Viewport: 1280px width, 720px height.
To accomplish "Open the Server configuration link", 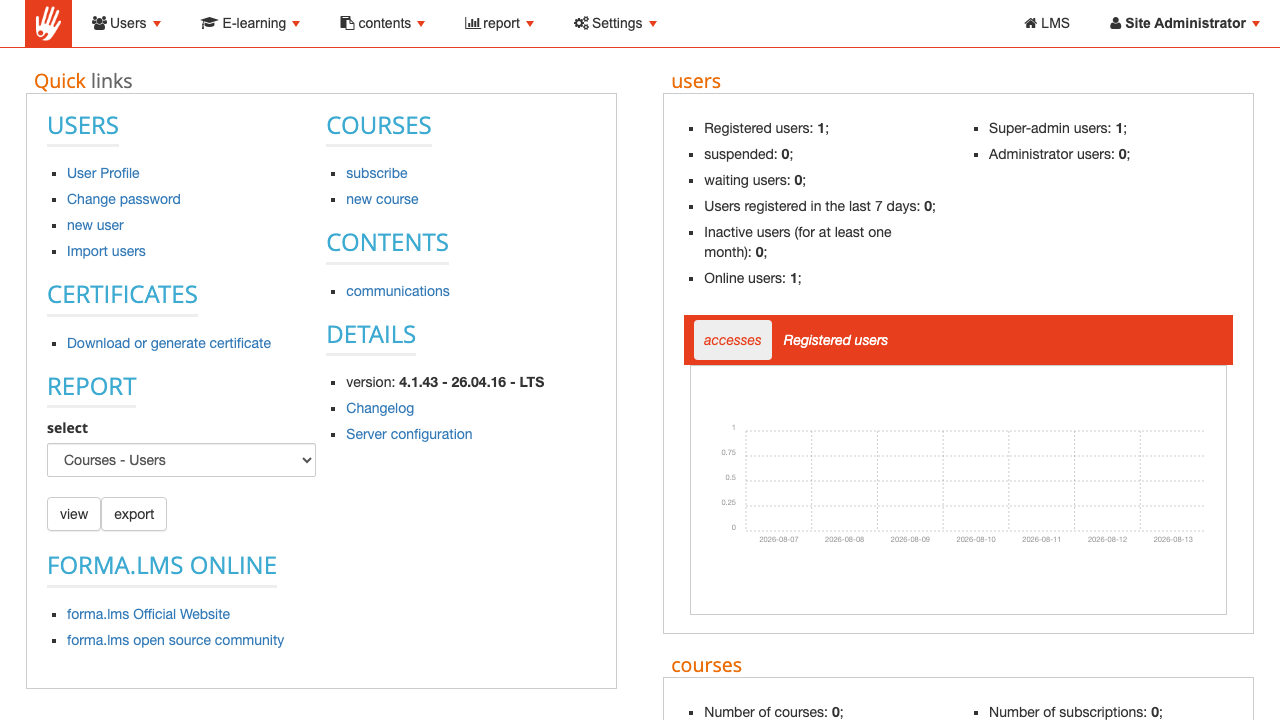I will 409,434.
